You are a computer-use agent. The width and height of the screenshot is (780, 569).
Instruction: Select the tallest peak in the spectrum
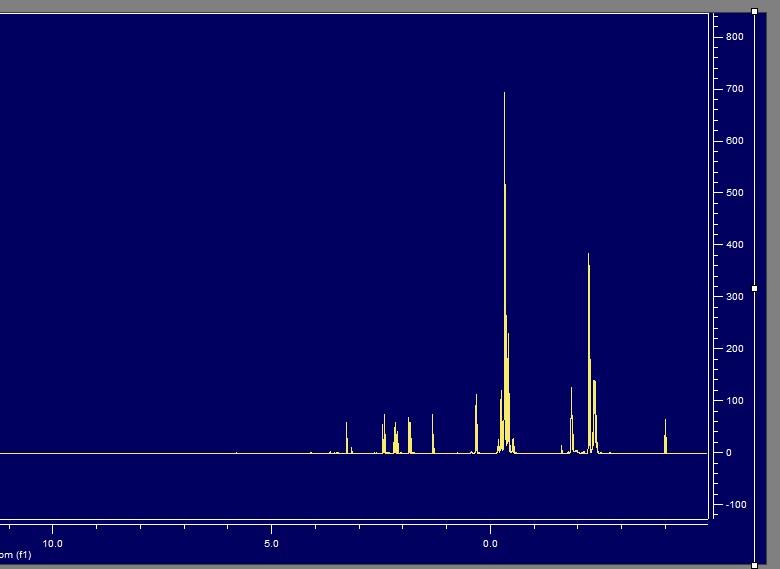click(504, 273)
